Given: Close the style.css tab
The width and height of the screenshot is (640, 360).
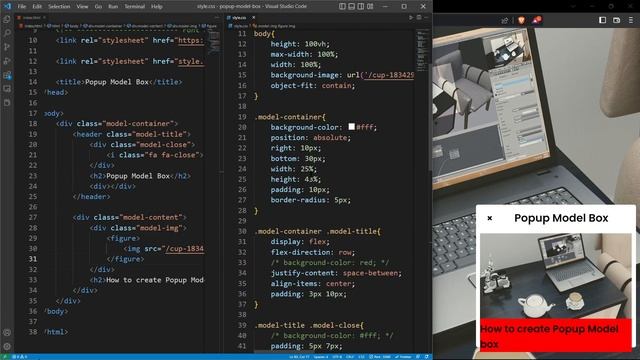Looking at the screenshot, I should (253, 18).
